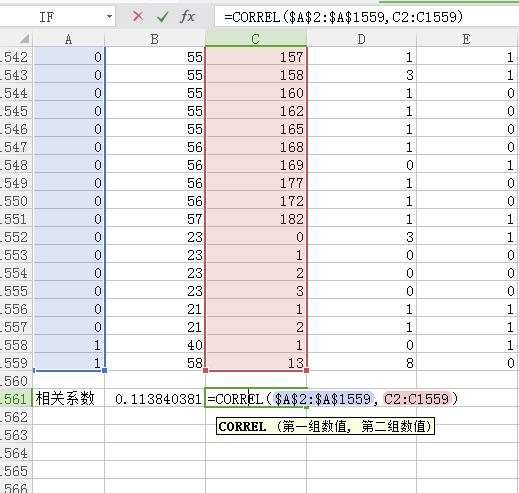Confirm formula with green checkmark
This screenshot has width=519, height=493.
click(163, 16)
